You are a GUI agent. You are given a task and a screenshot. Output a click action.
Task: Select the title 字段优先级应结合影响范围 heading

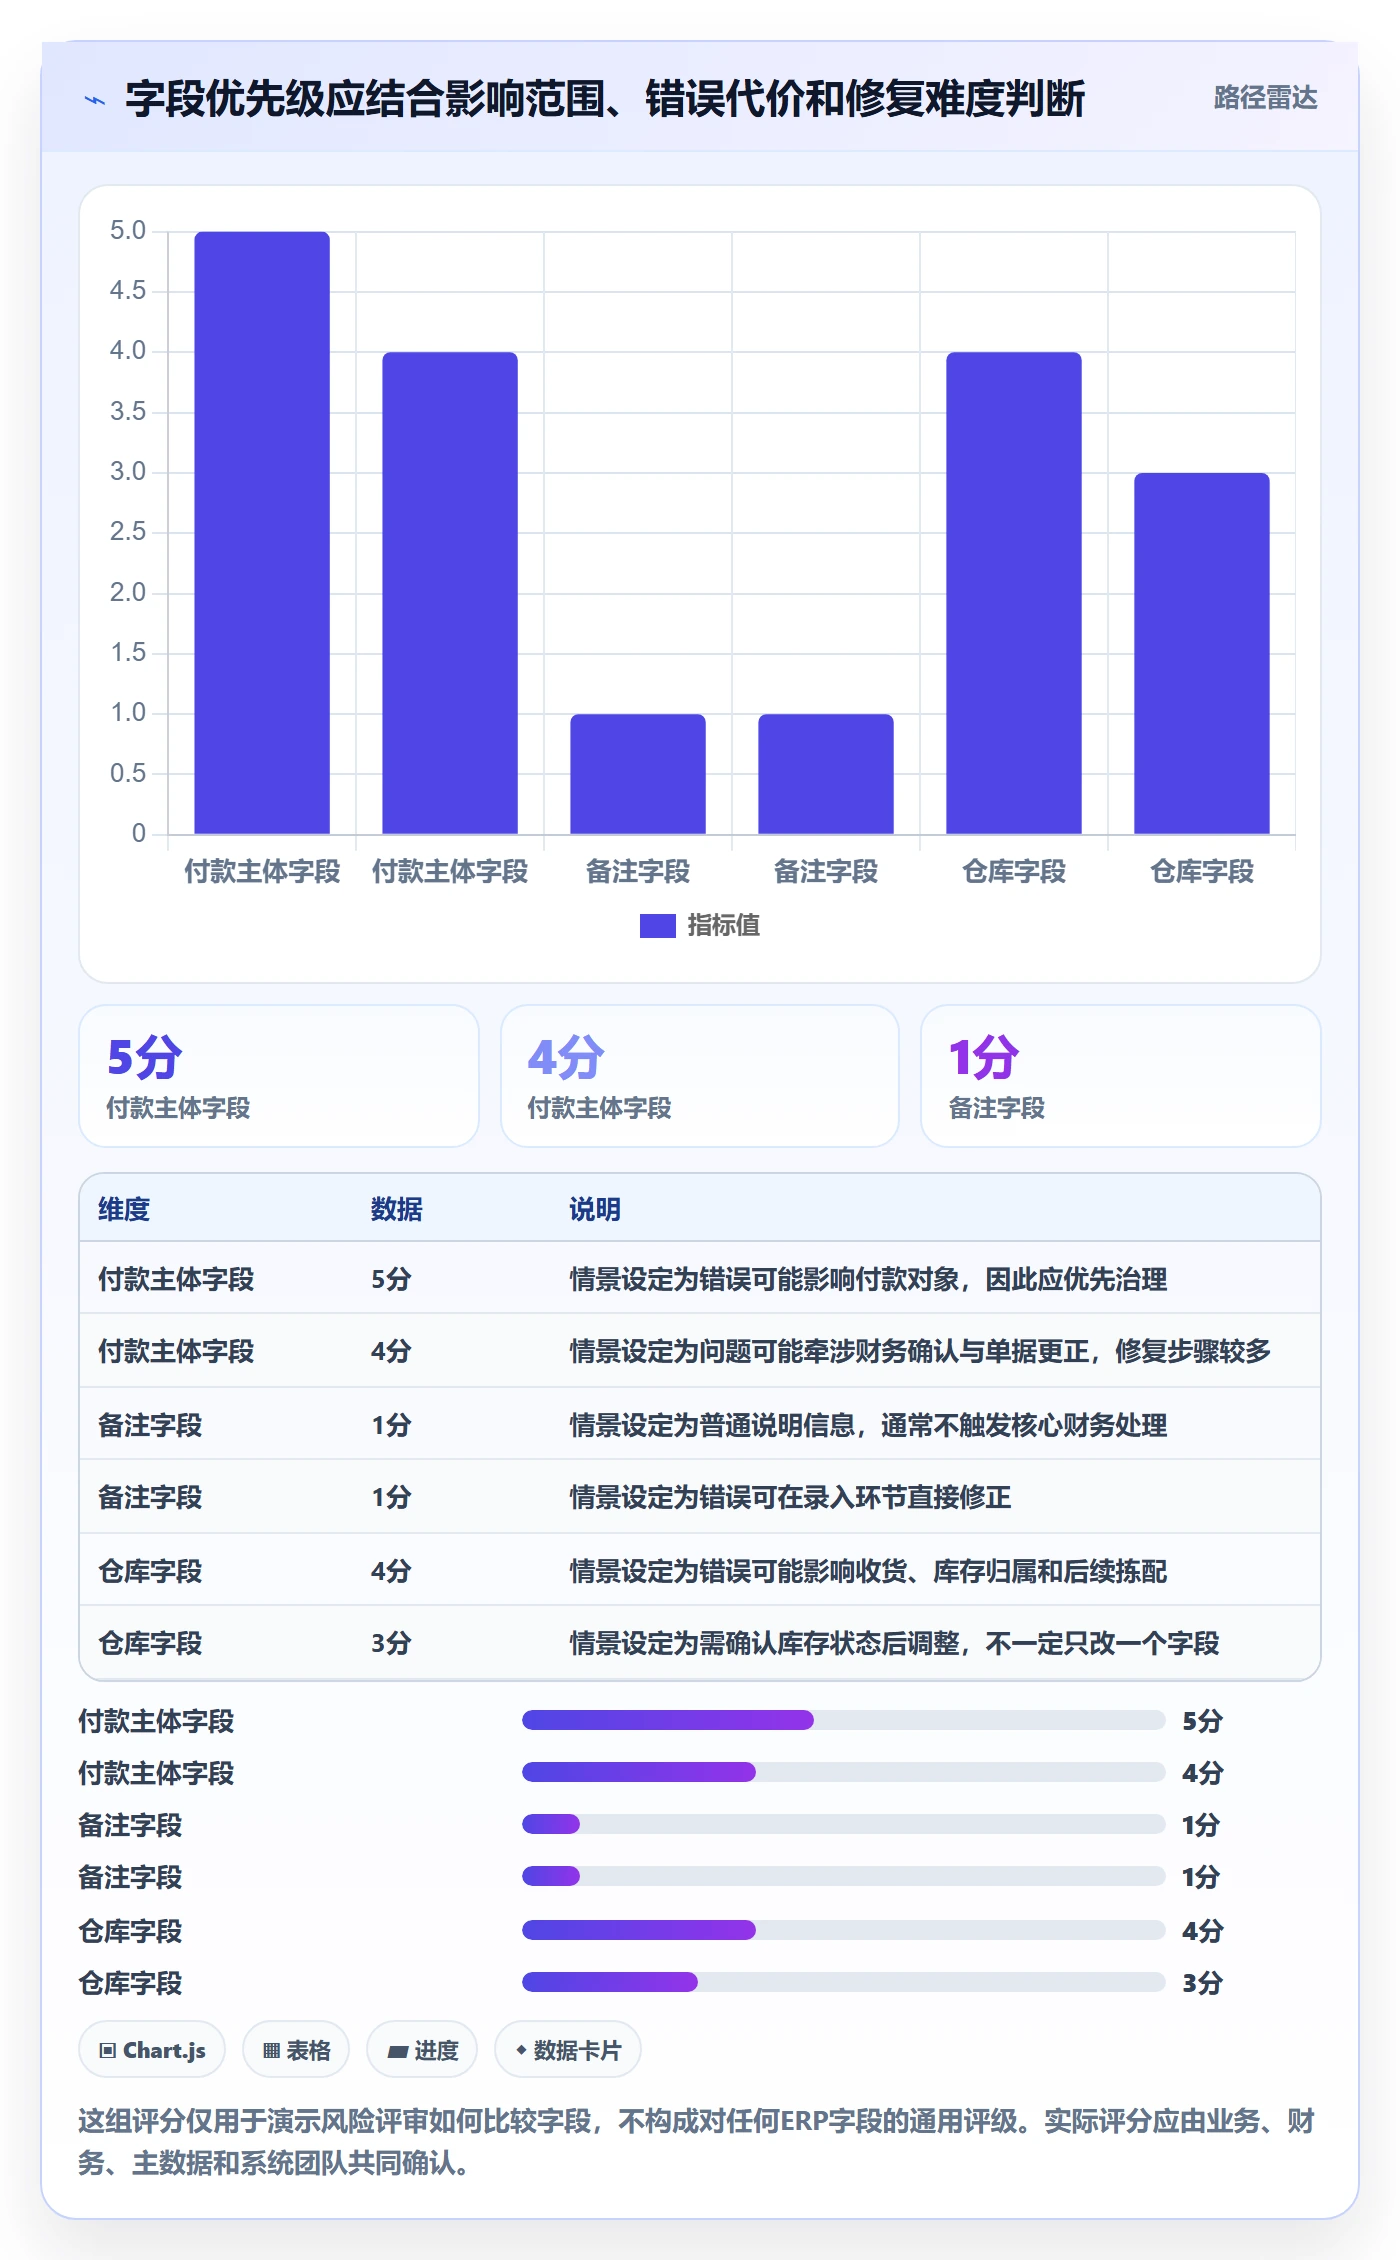605,99
